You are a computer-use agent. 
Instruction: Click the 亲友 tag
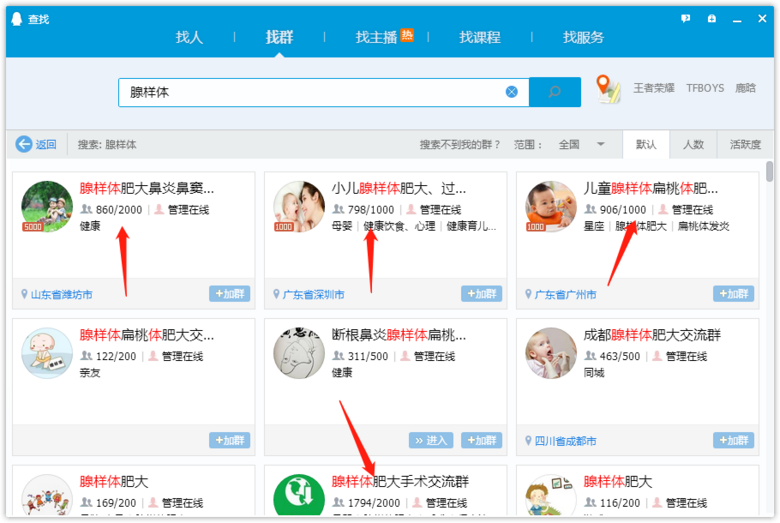(90, 372)
